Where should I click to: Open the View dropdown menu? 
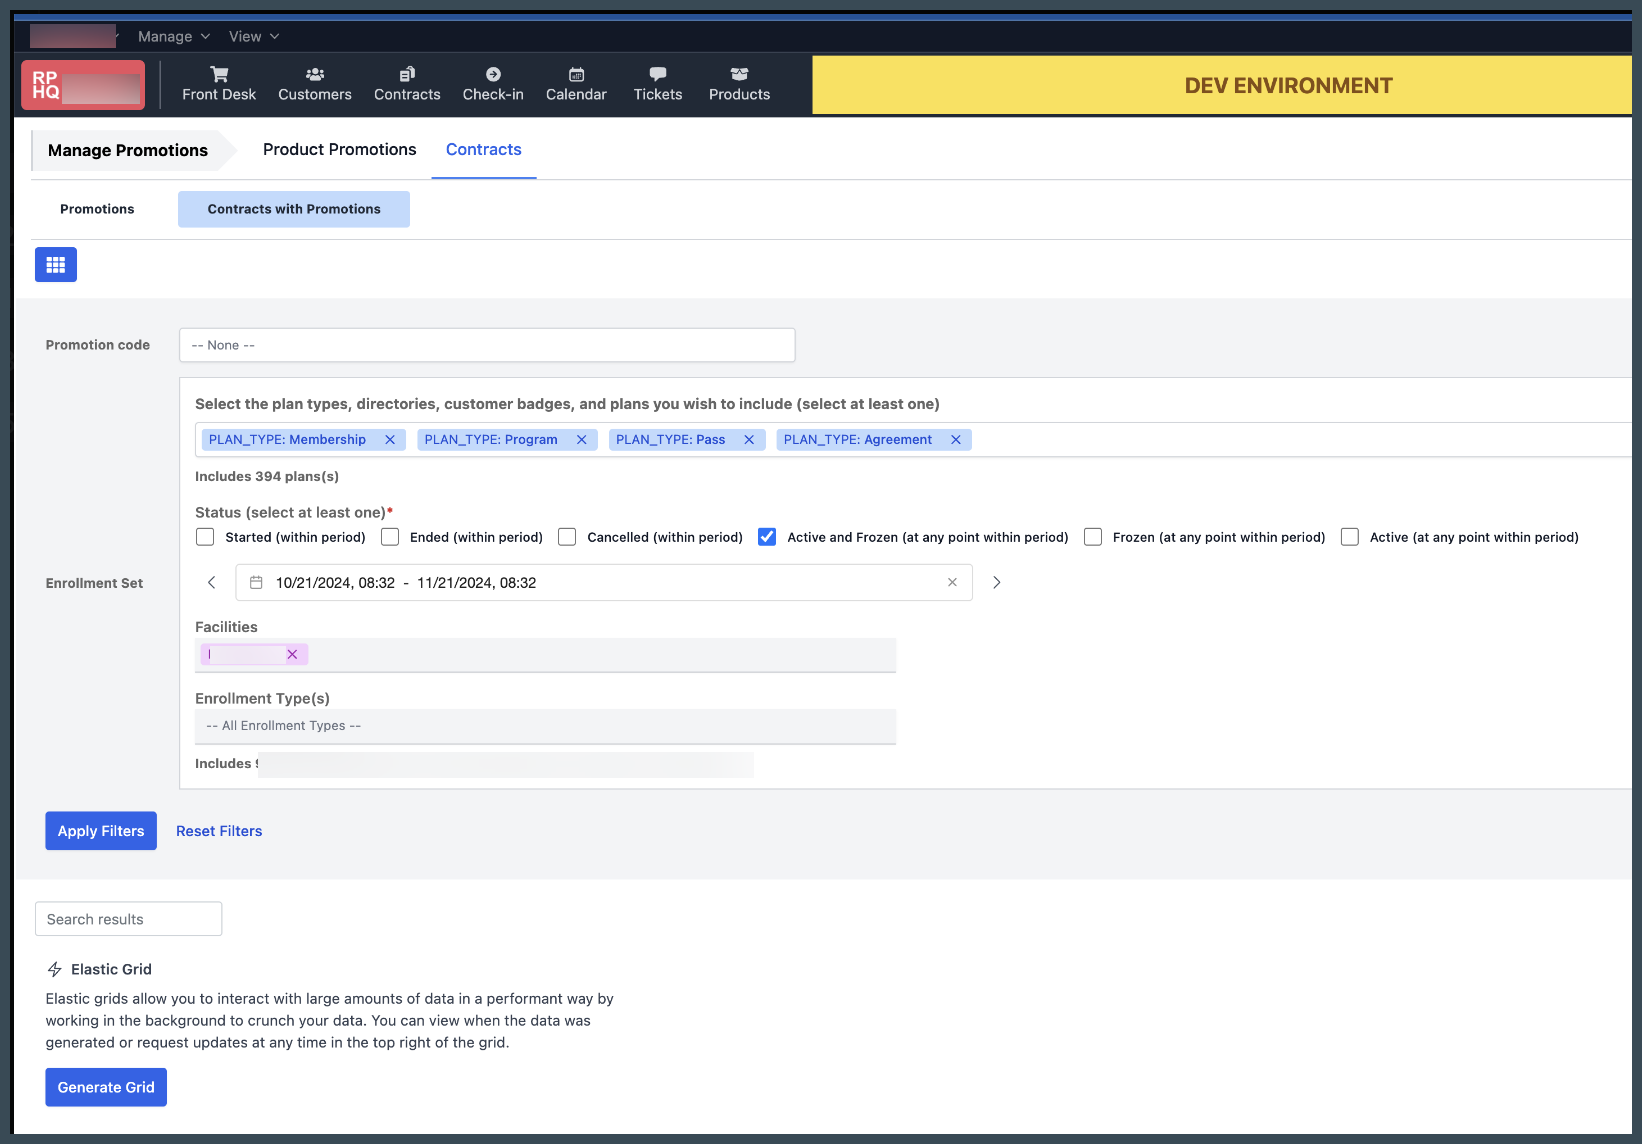254,36
